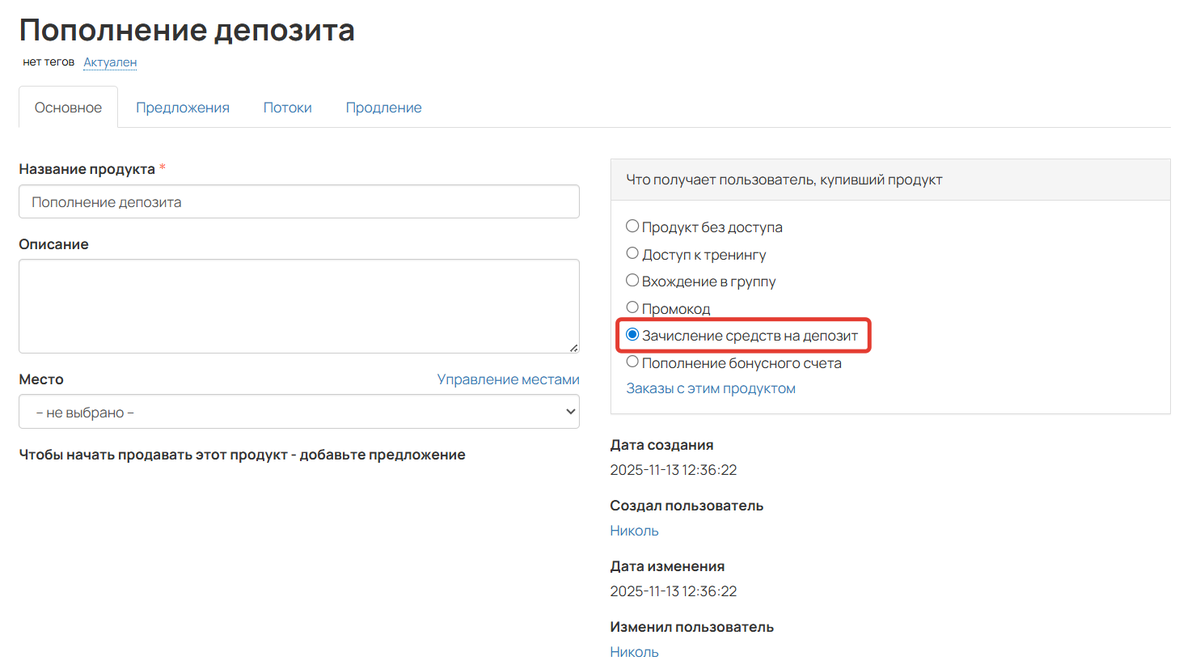Open Управление местами
The width and height of the screenshot is (1200, 669).
[x=508, y=379]
